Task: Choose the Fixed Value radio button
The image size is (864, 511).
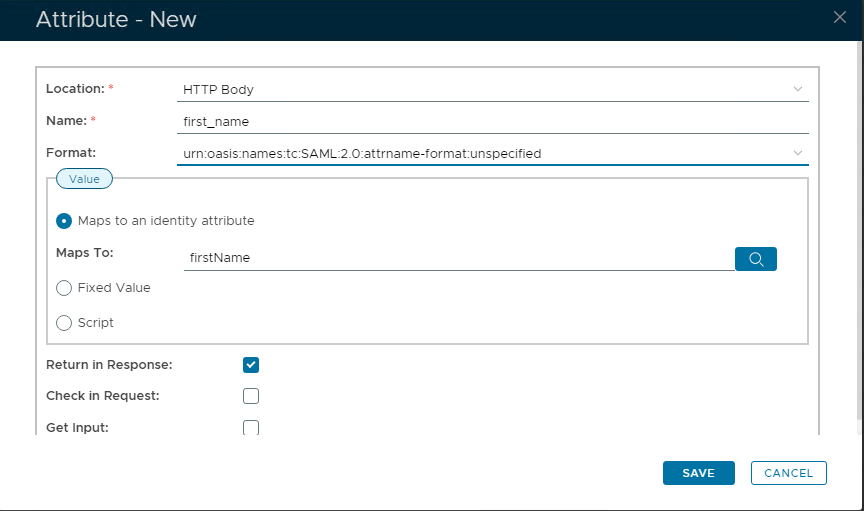Action: coord(64,288)
